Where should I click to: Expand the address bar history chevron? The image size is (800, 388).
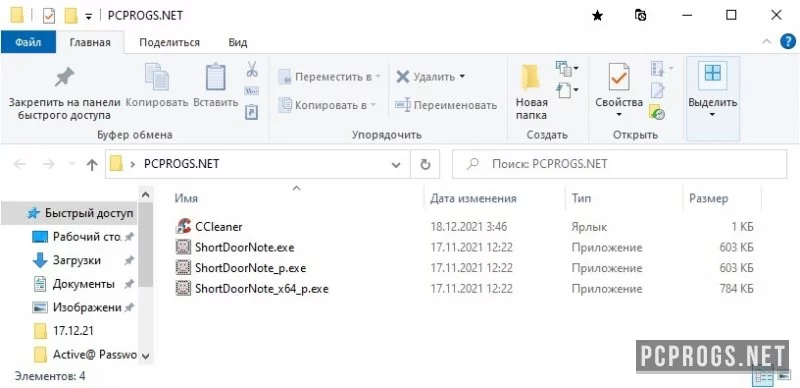click(x=396, y=164)
